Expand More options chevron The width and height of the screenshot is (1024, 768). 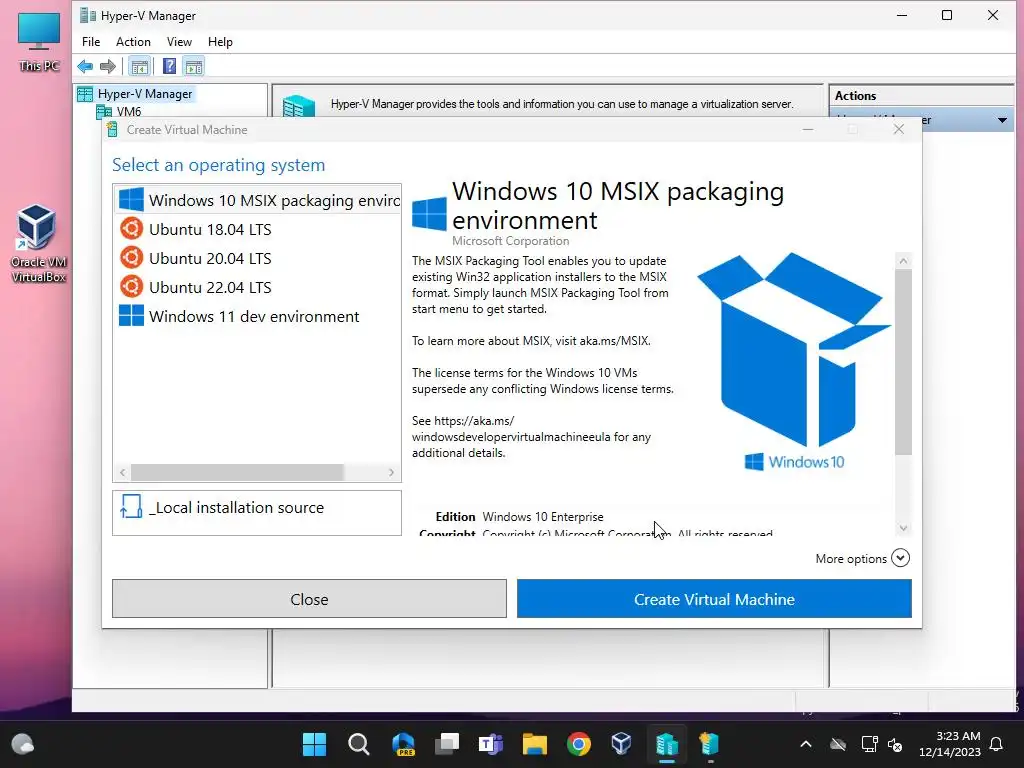point(900,558)
